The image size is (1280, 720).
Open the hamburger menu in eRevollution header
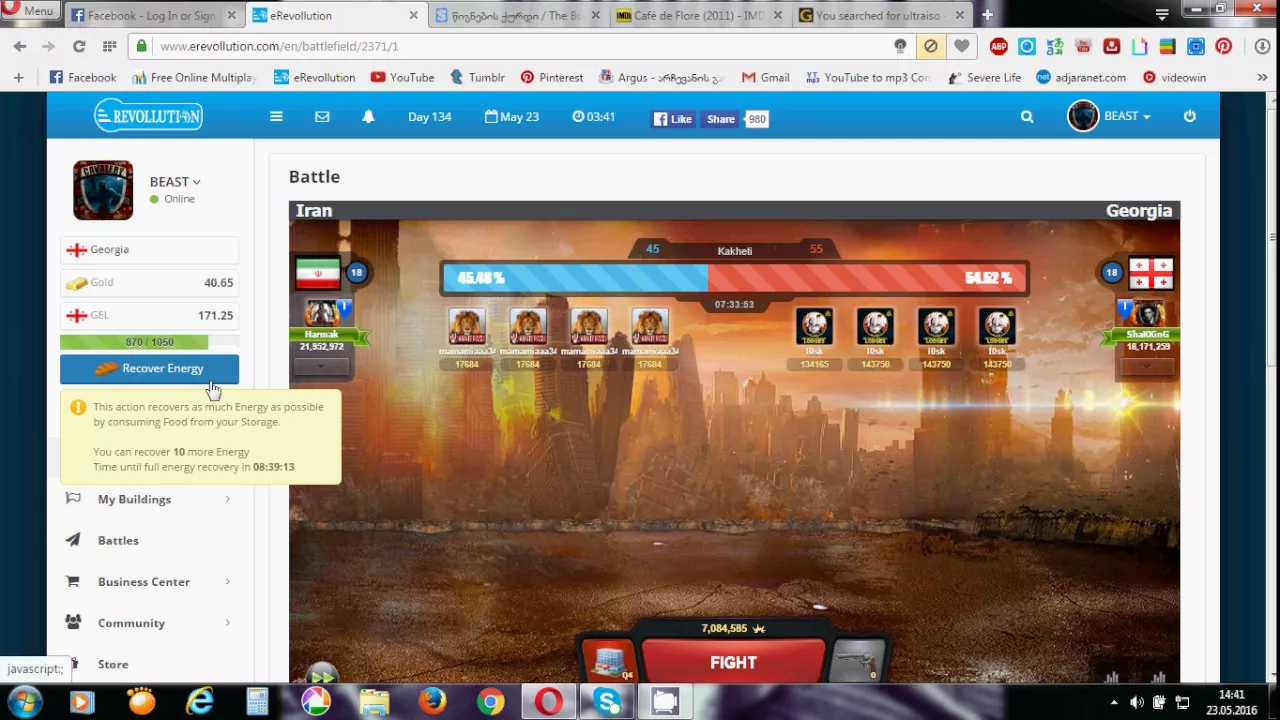(x=276, y=117)
